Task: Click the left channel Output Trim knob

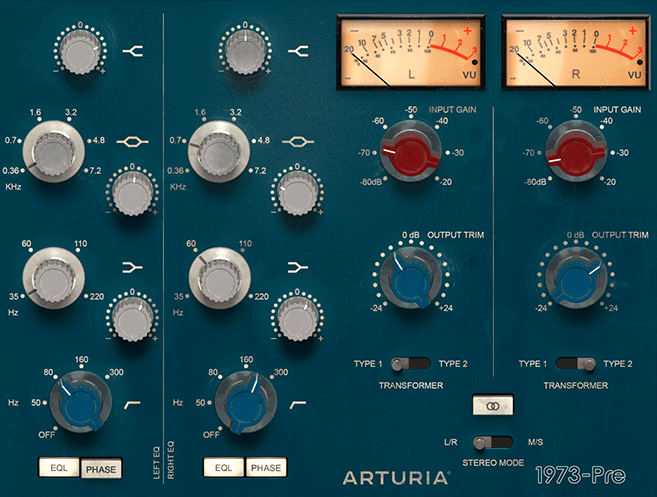Action: click(411, 278)
